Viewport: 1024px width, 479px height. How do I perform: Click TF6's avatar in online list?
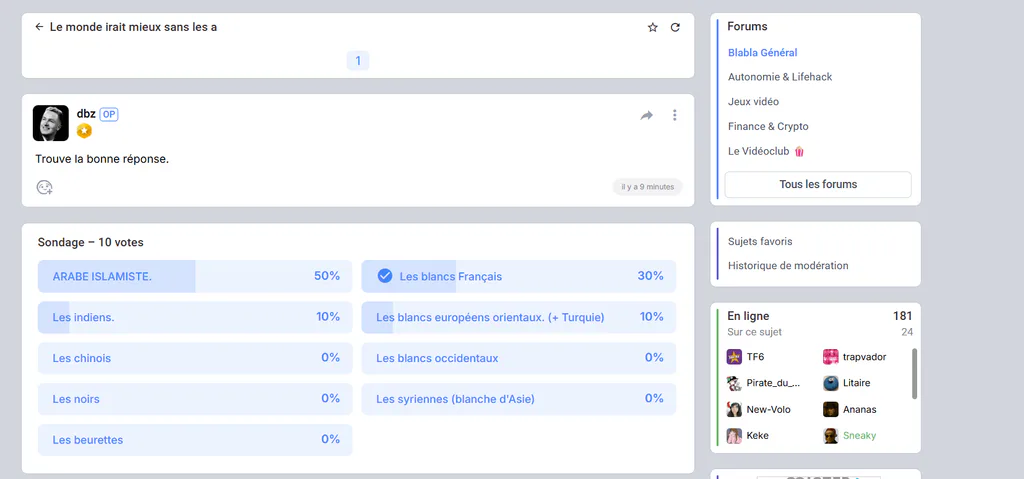click(x=734, y=357)
